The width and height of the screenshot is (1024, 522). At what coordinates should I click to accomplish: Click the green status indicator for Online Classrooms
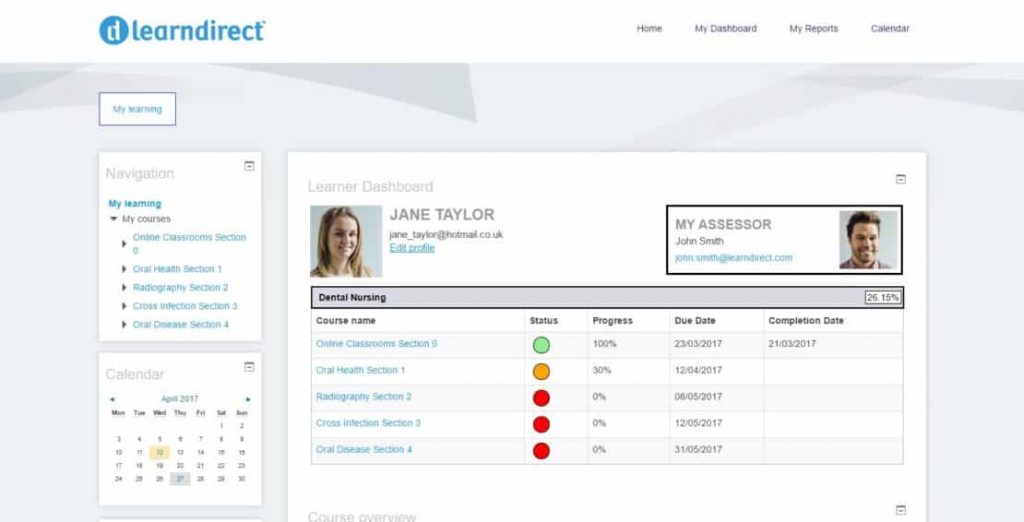(x=541, y=345)
